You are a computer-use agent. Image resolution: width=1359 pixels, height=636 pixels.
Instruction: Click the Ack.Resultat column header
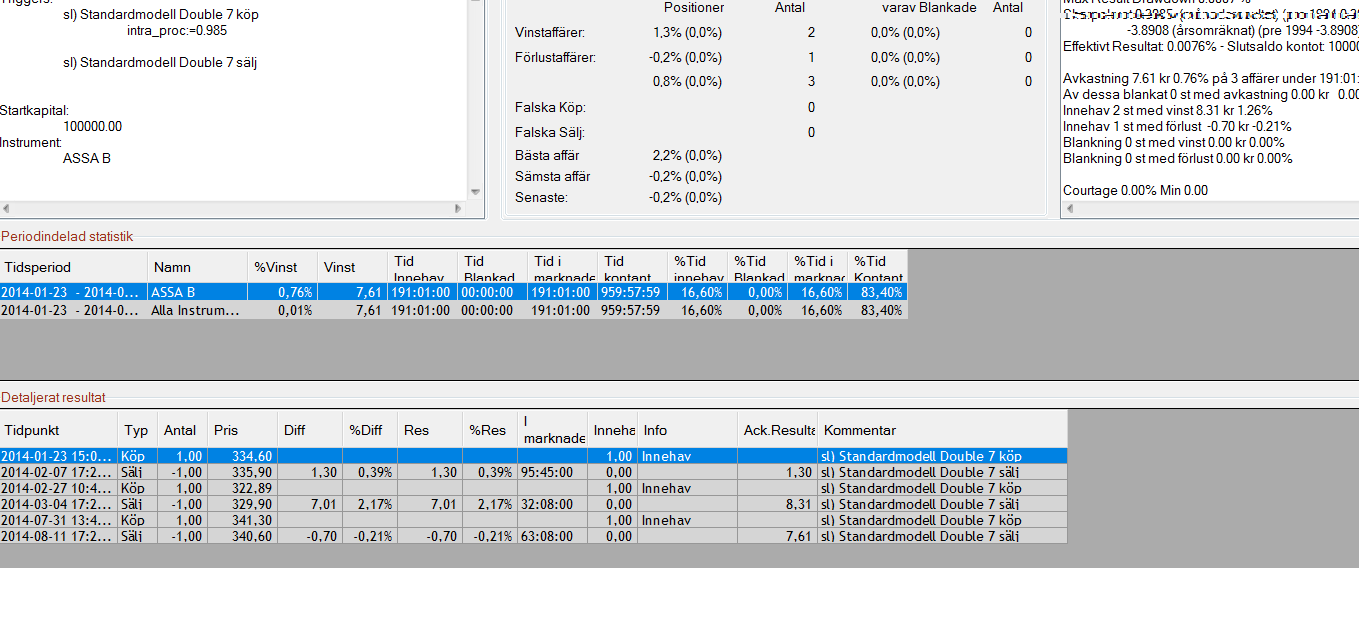(x=776, y=430)
